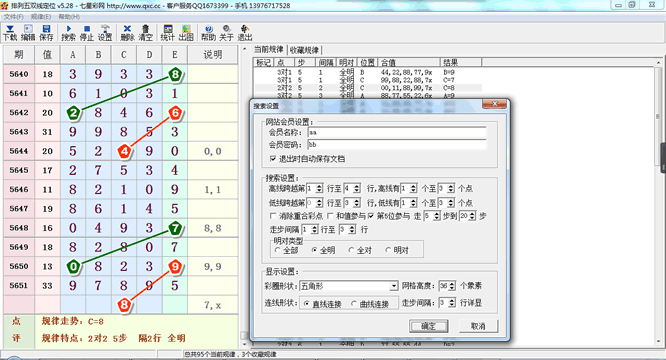Click the 删除 delete toolbar icon
Image resolution: width=666 pixels, height=360 pixels.
pyautogui.click(x=127, y=33)
